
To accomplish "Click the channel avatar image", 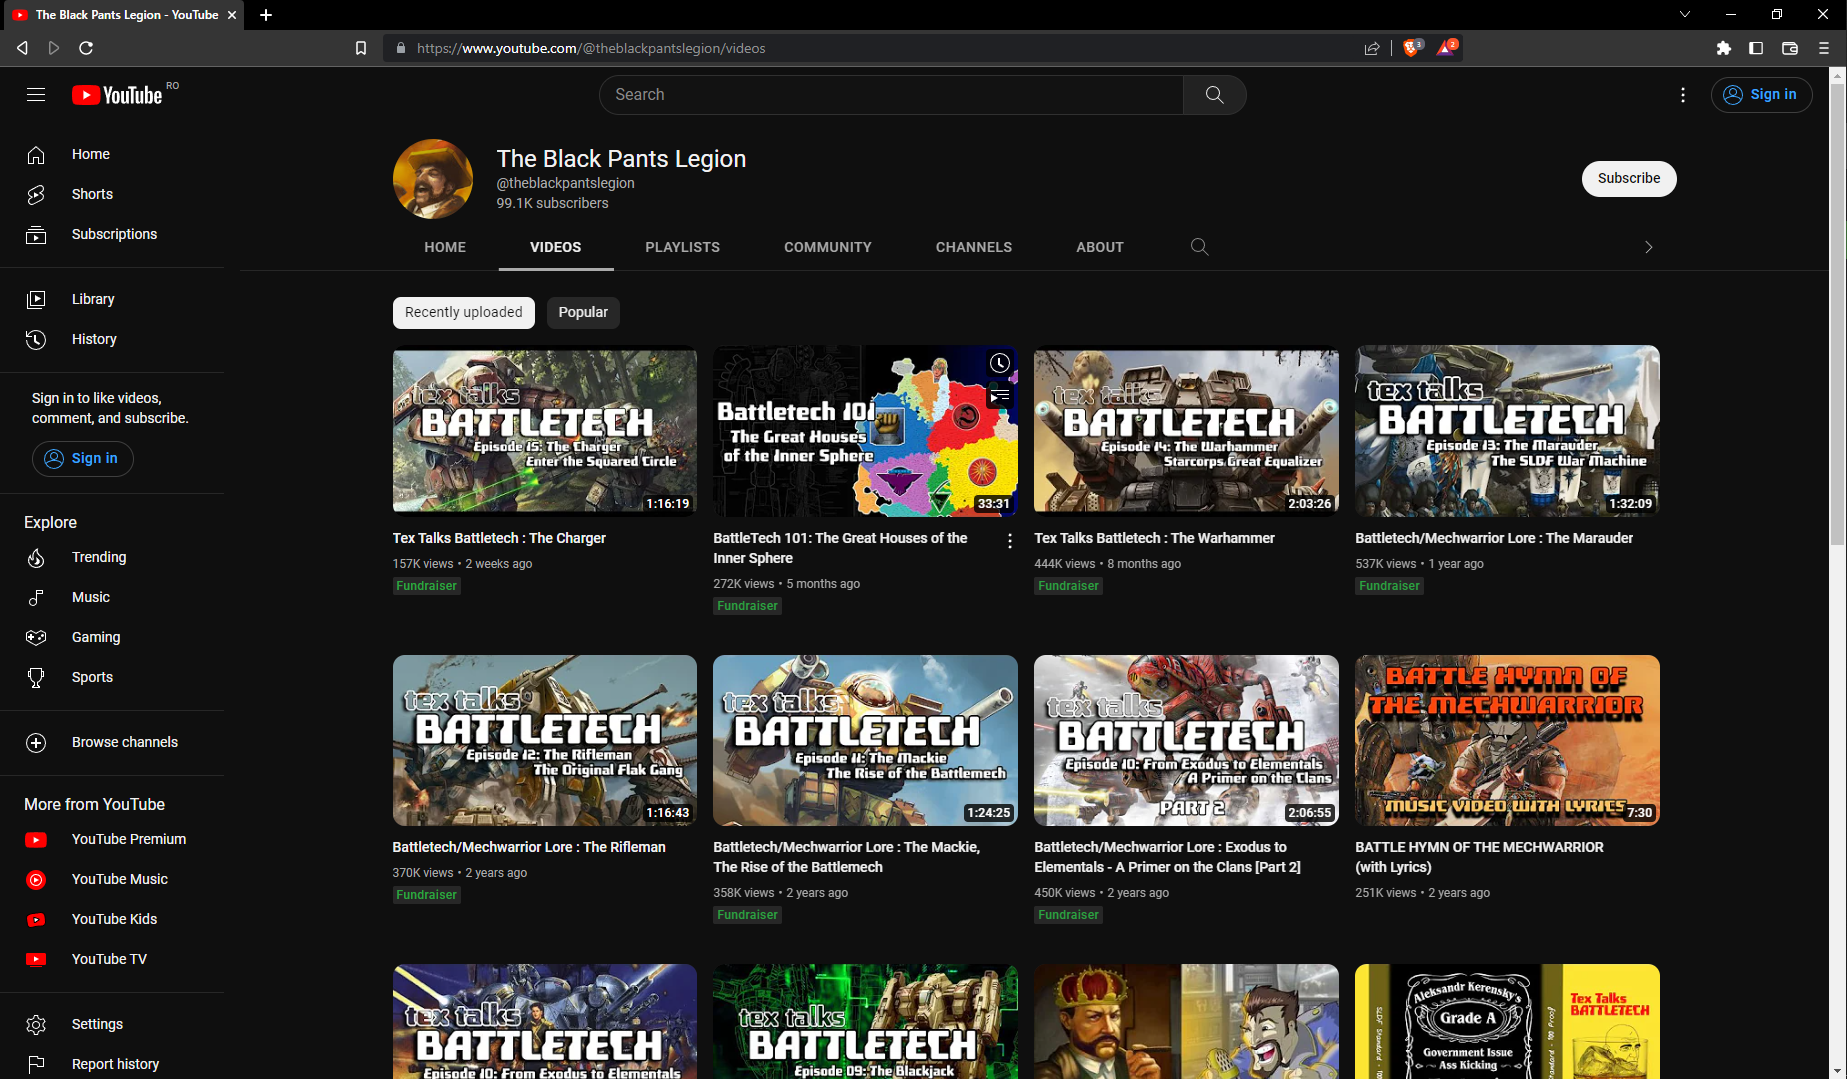I will 433,179.
